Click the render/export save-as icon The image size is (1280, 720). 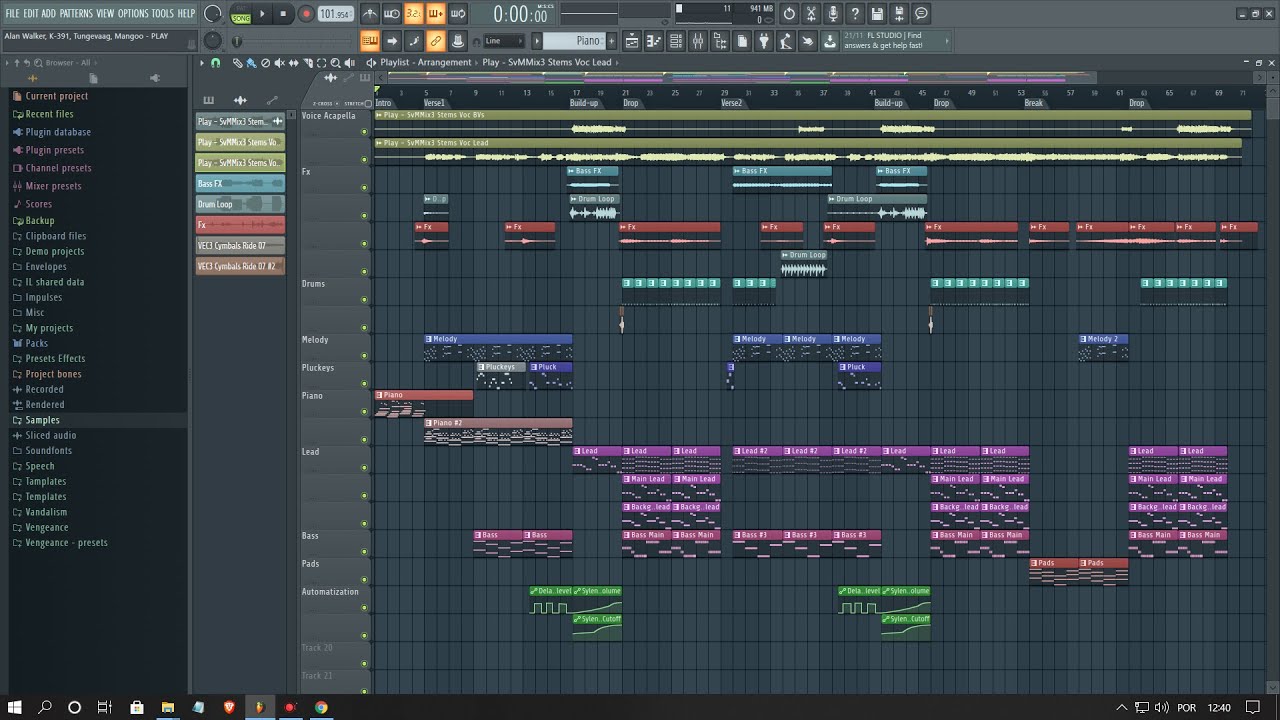[x=899, y=14]
